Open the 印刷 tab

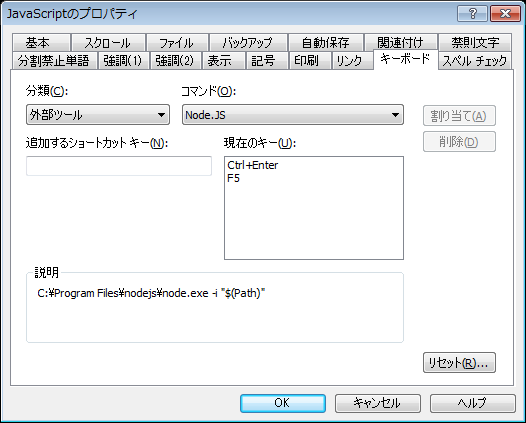click(310, 60)
